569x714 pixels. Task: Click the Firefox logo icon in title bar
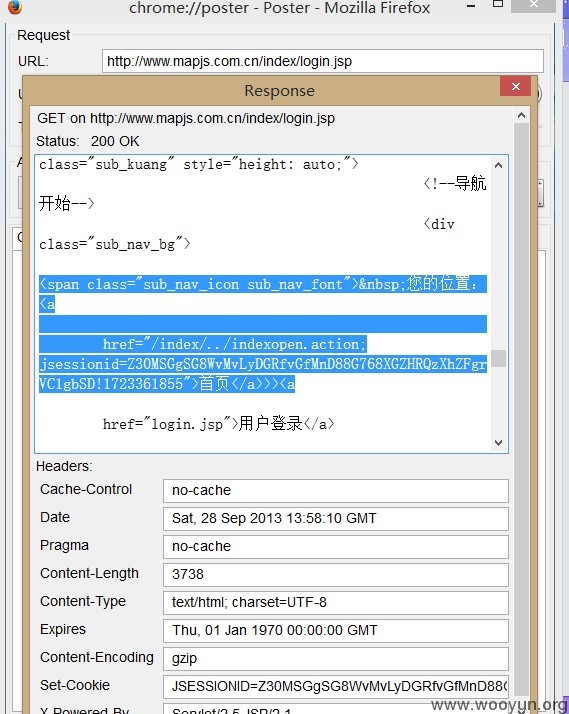pos(15,6)
